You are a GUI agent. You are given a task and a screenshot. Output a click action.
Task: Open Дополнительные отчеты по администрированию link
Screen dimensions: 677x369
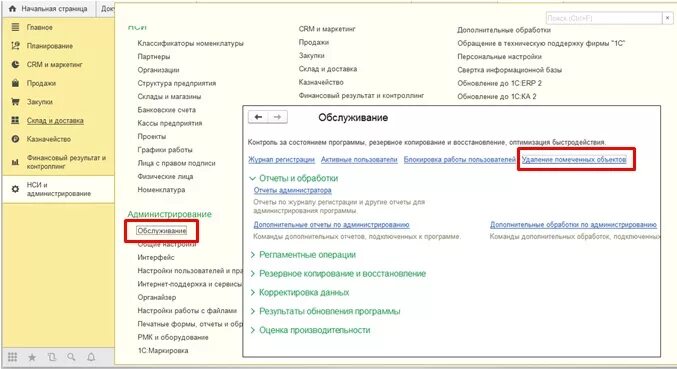click(332, 225)
